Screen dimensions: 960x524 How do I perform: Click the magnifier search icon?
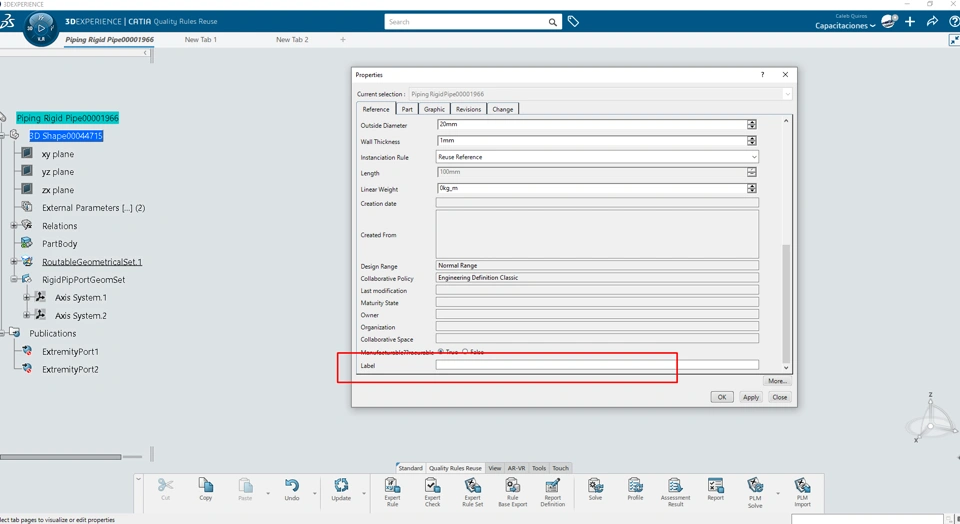click(552, 22)
